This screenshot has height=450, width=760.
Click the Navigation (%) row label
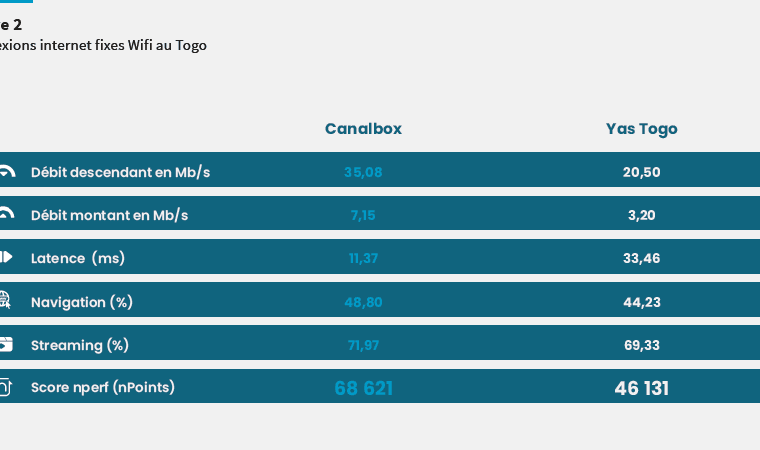tap(81, 302)
